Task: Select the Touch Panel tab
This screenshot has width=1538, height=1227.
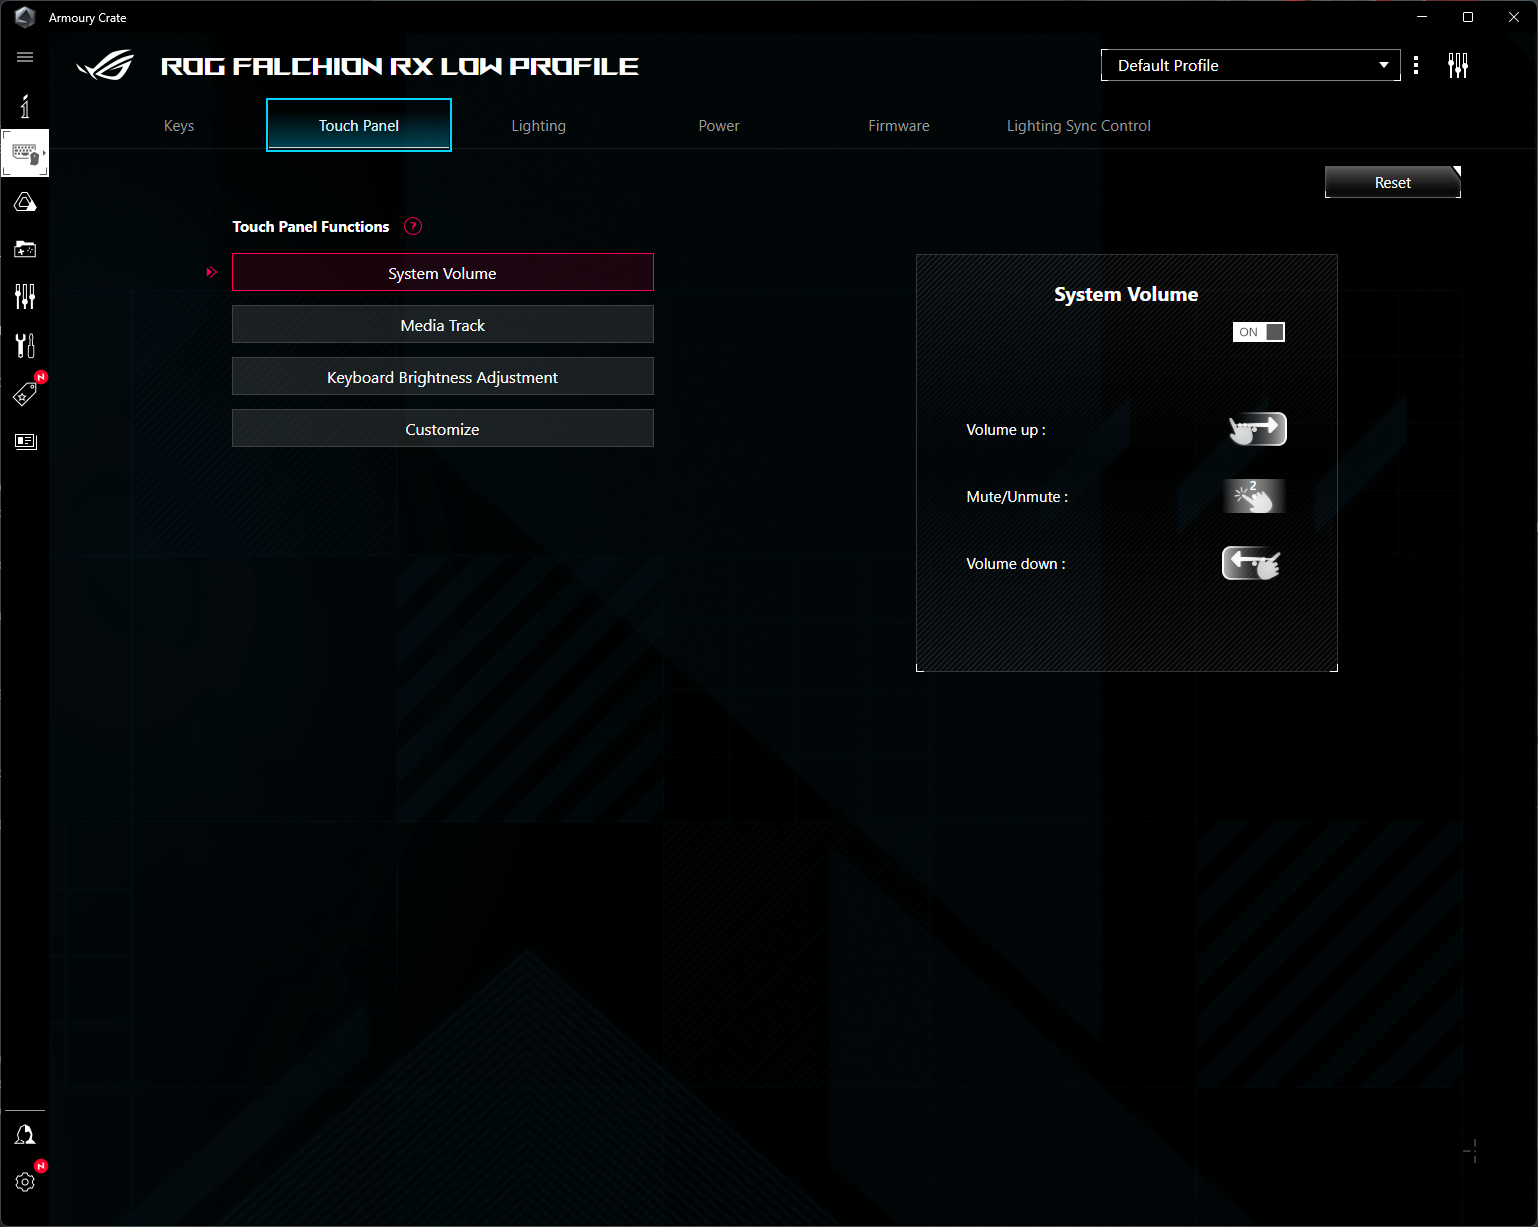Action: pyautogui.click(x=359, y=125)
